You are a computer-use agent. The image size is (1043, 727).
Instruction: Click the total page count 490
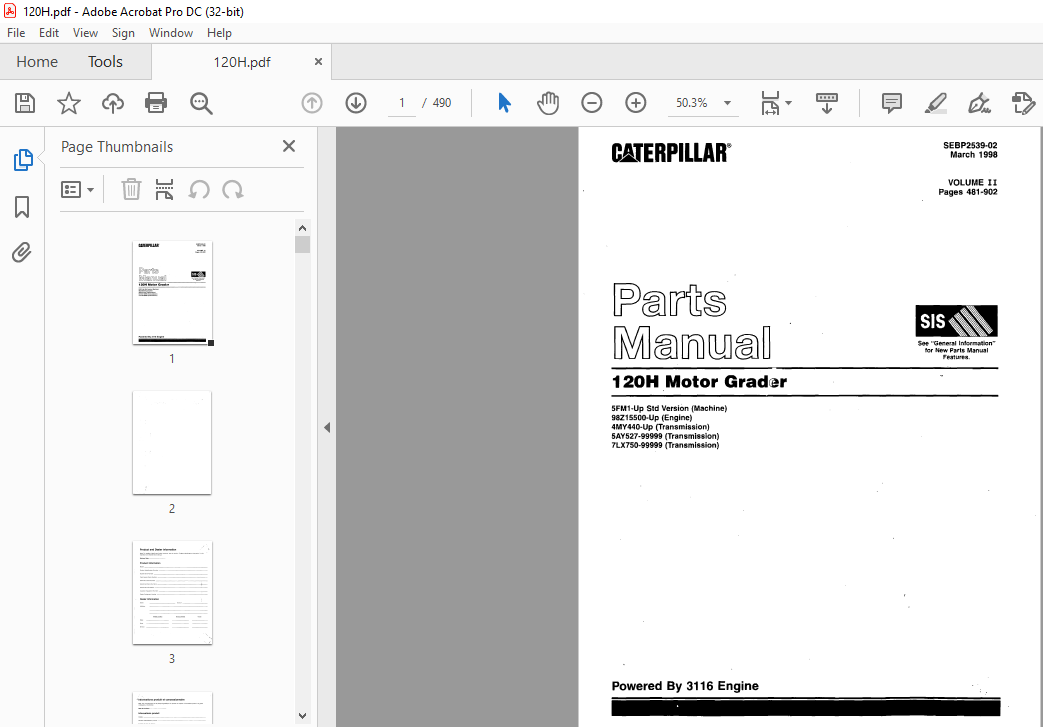click(x=442, y=103)
